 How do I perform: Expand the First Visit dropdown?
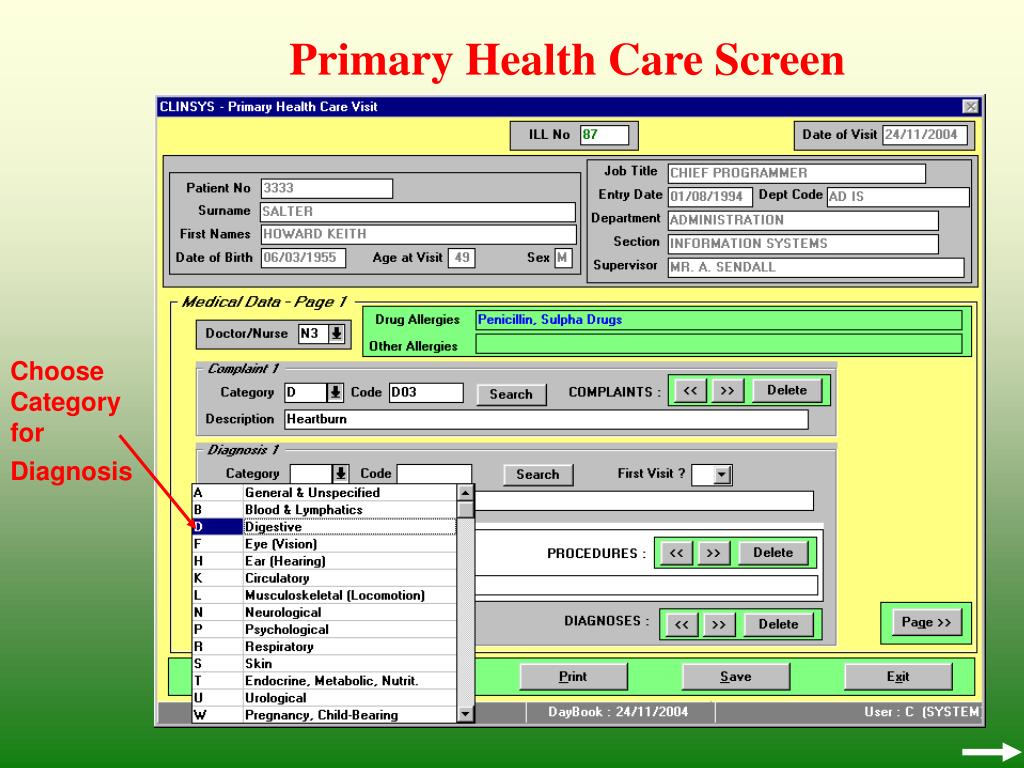coord(722,475)
